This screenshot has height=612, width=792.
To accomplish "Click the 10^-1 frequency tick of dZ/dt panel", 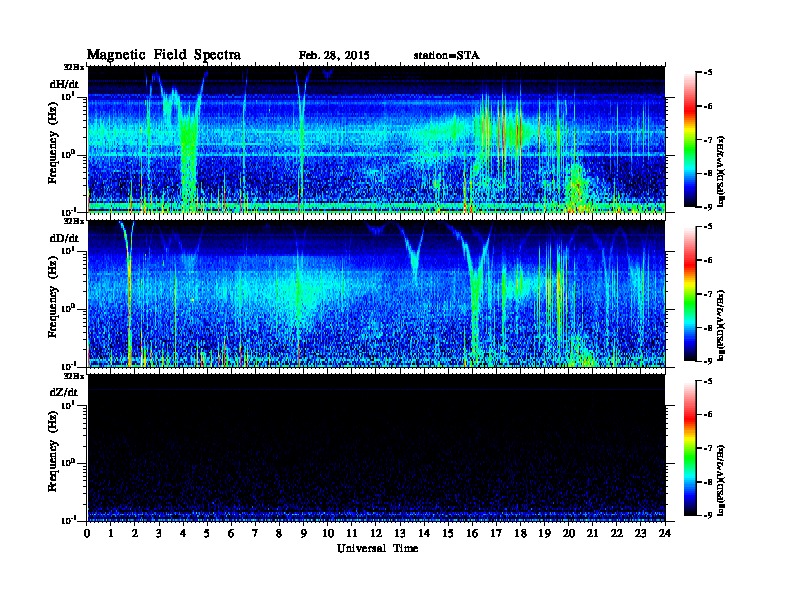I will pyautogui.click(x=68, y=520).
